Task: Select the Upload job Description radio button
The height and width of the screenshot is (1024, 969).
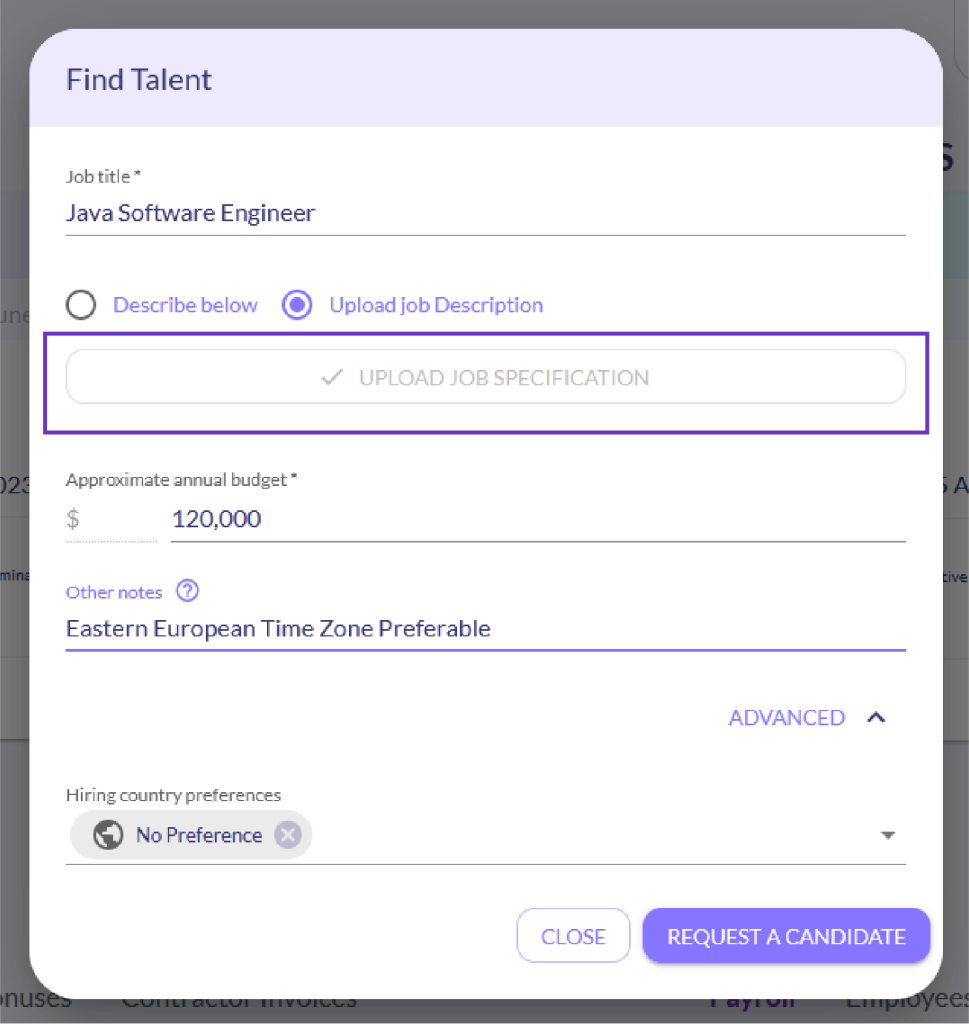Action: pyautogui.click(x=296, y=304)
